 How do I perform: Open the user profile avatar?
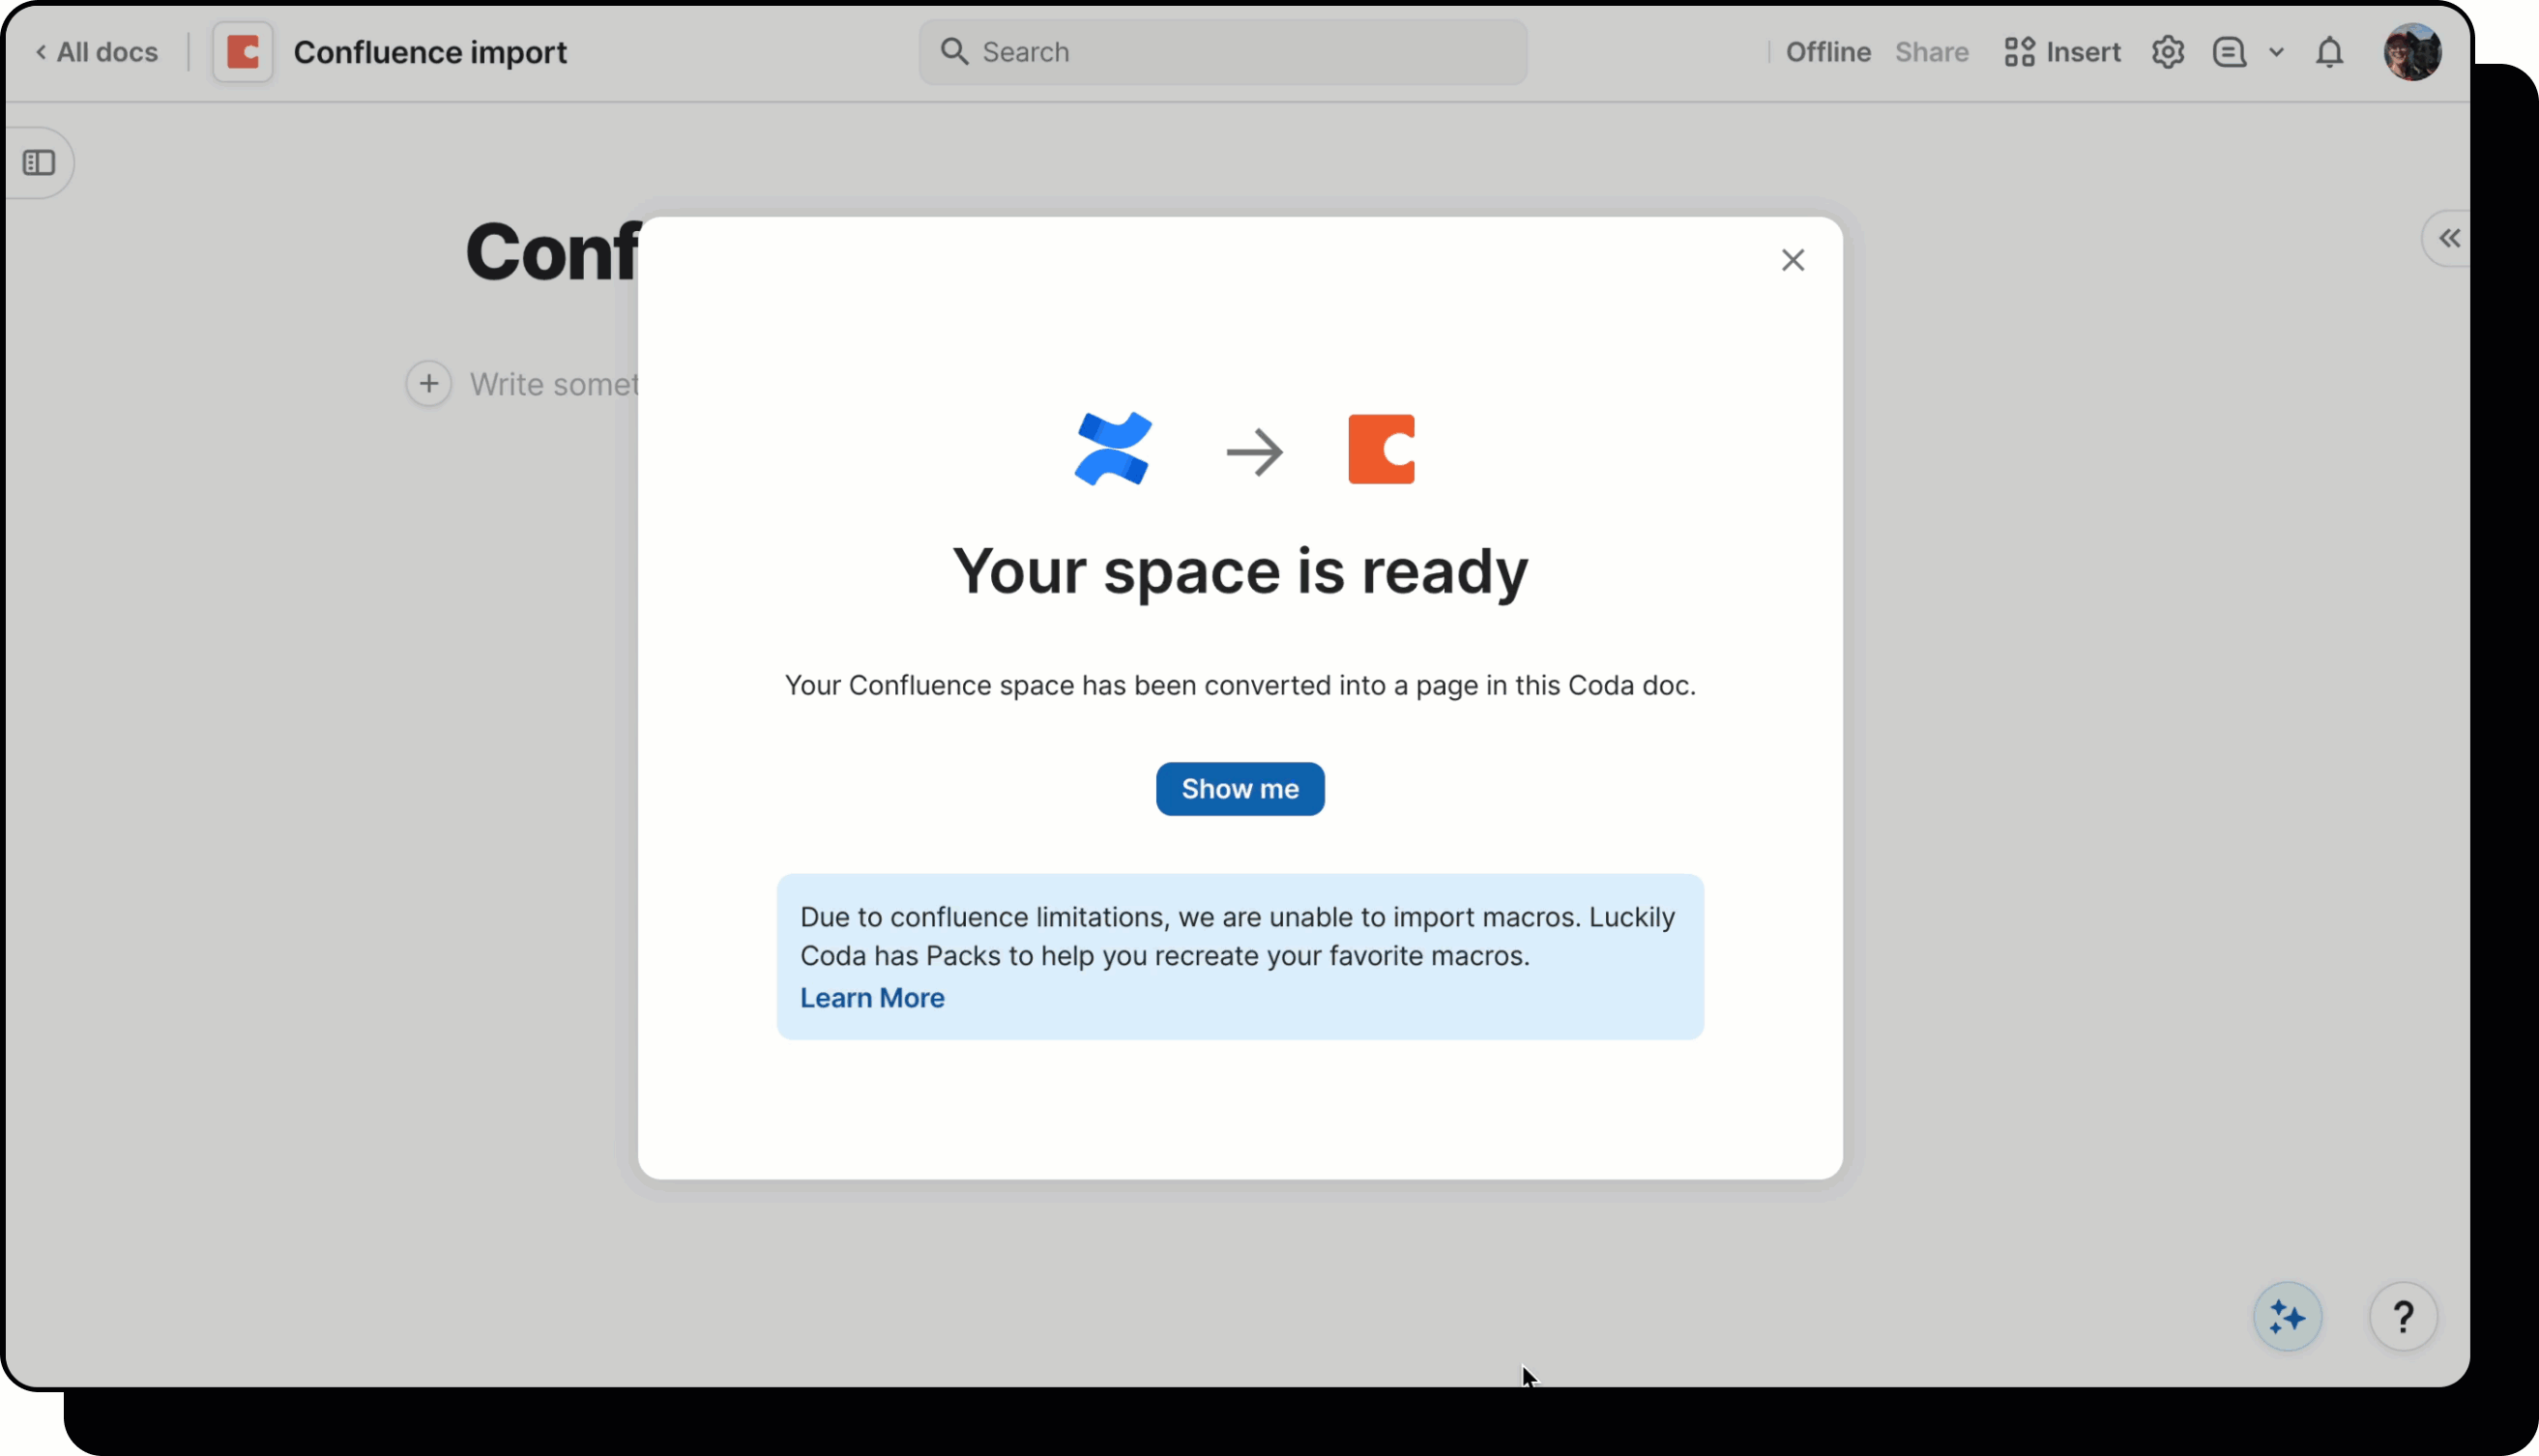point(2412,52)
